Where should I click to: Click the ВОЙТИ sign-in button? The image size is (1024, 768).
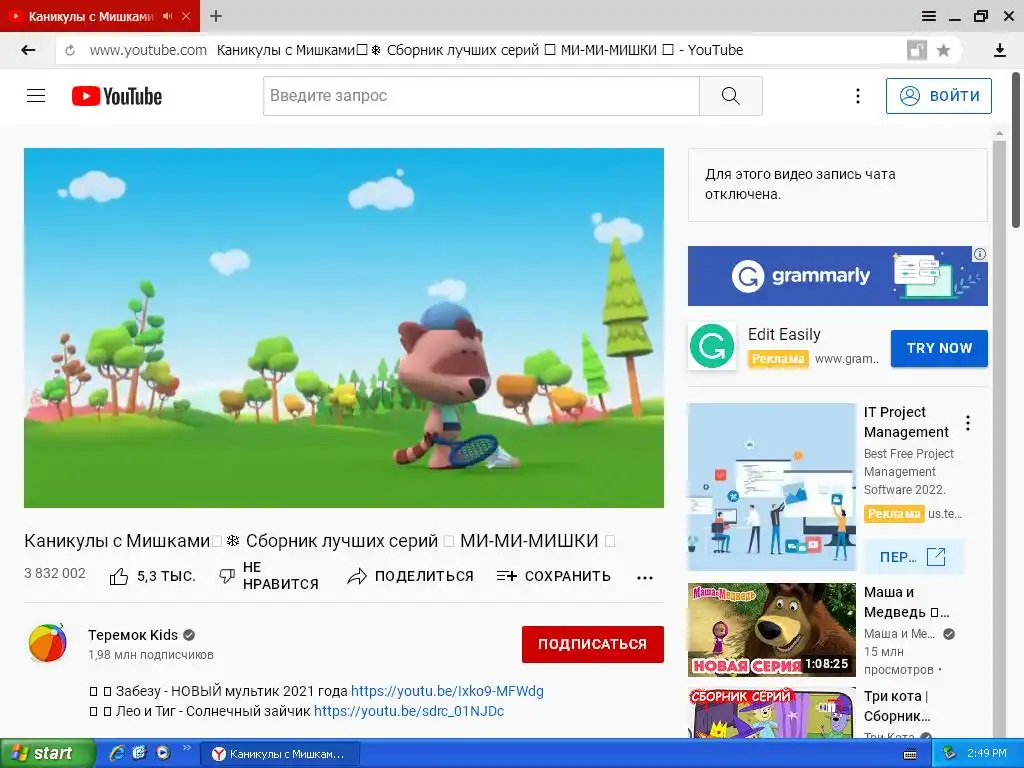click(x=938, y=96)
